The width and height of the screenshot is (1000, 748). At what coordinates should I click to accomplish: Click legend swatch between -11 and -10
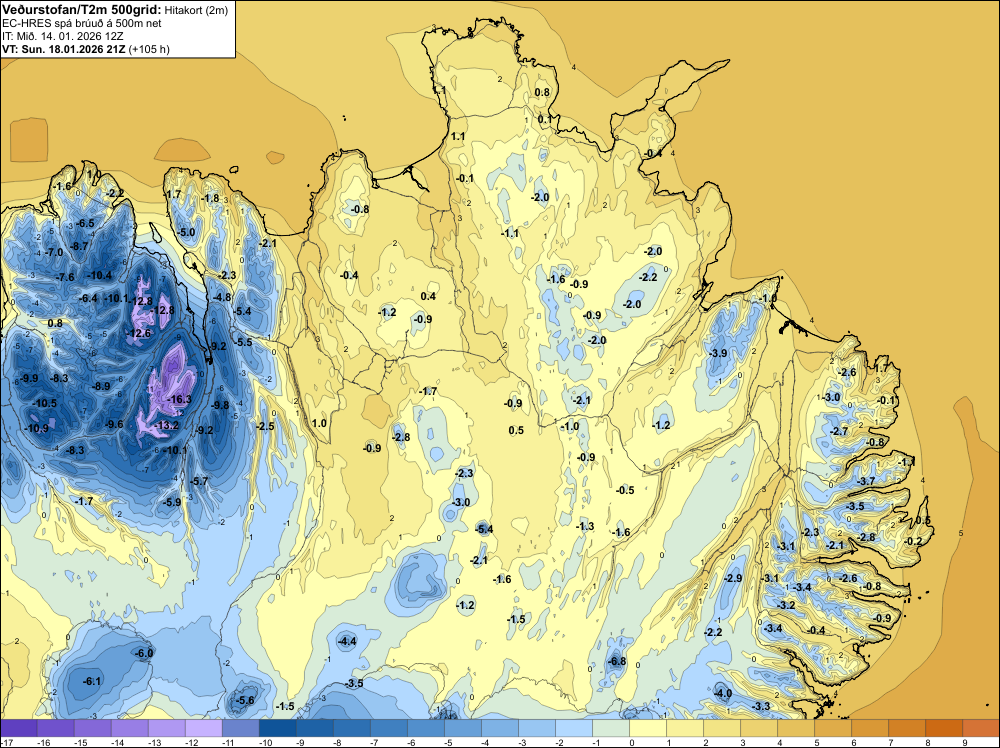(240, 728)
